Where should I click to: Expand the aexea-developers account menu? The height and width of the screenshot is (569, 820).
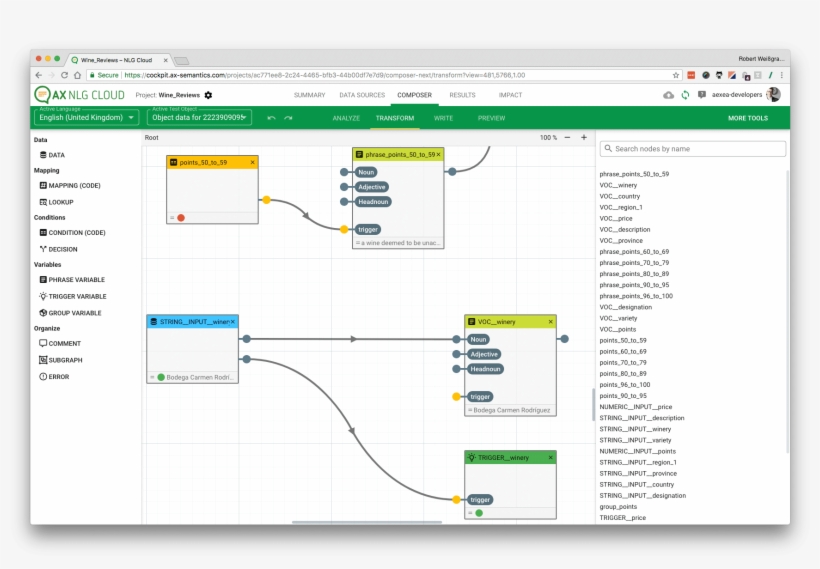(x=738, y=95)
